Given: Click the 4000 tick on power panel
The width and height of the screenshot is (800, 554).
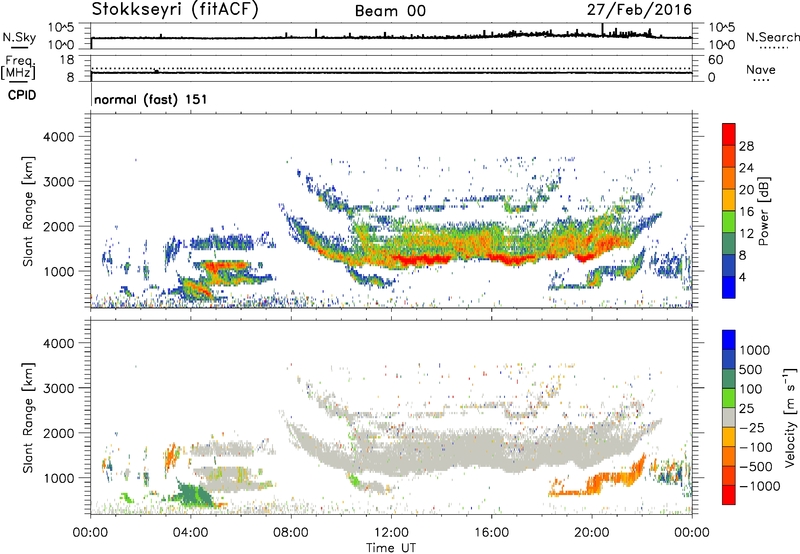Looking at the screenshot, I should pyautogui.click(x=58, y=137).
